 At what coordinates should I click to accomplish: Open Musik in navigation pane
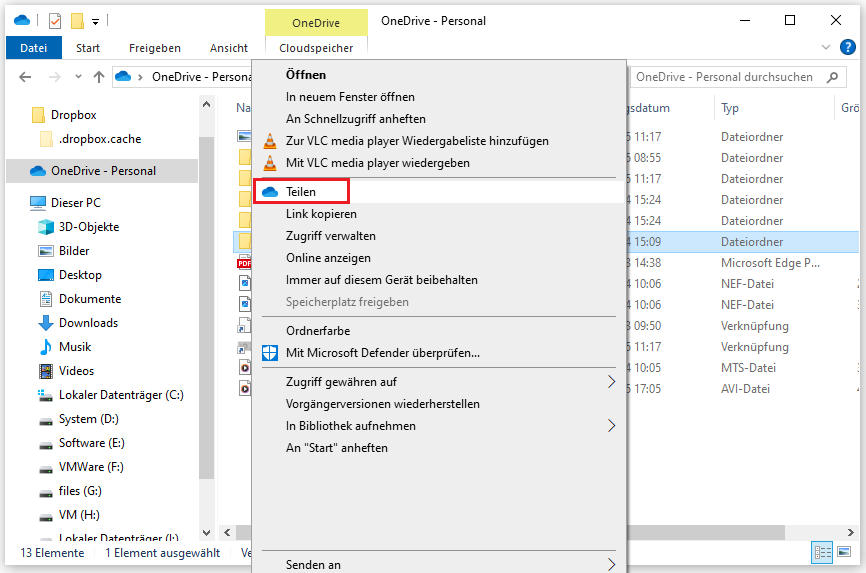(75, 347)
